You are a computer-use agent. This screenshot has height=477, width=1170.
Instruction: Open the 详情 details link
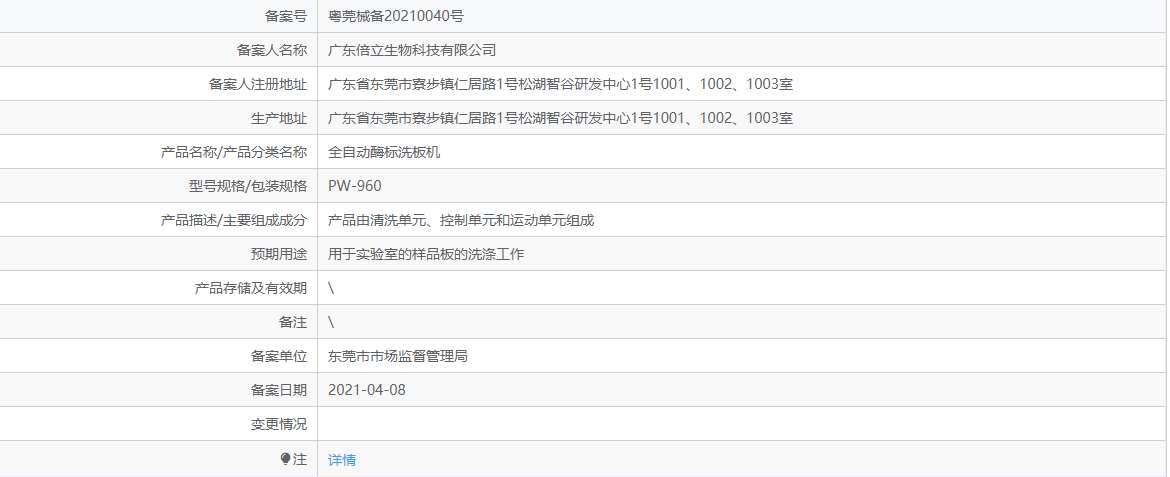click(342, 460)
